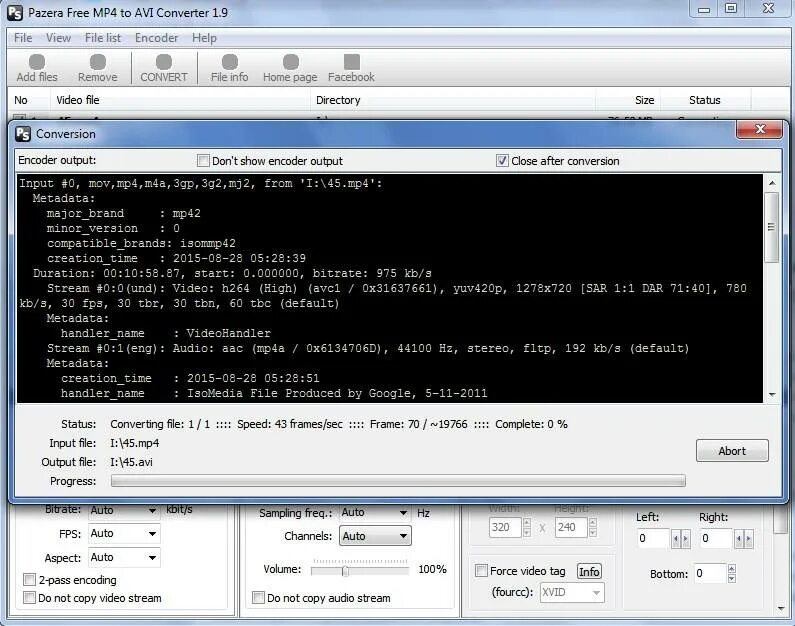Click the Left crop value field

[x=653, y=538]
